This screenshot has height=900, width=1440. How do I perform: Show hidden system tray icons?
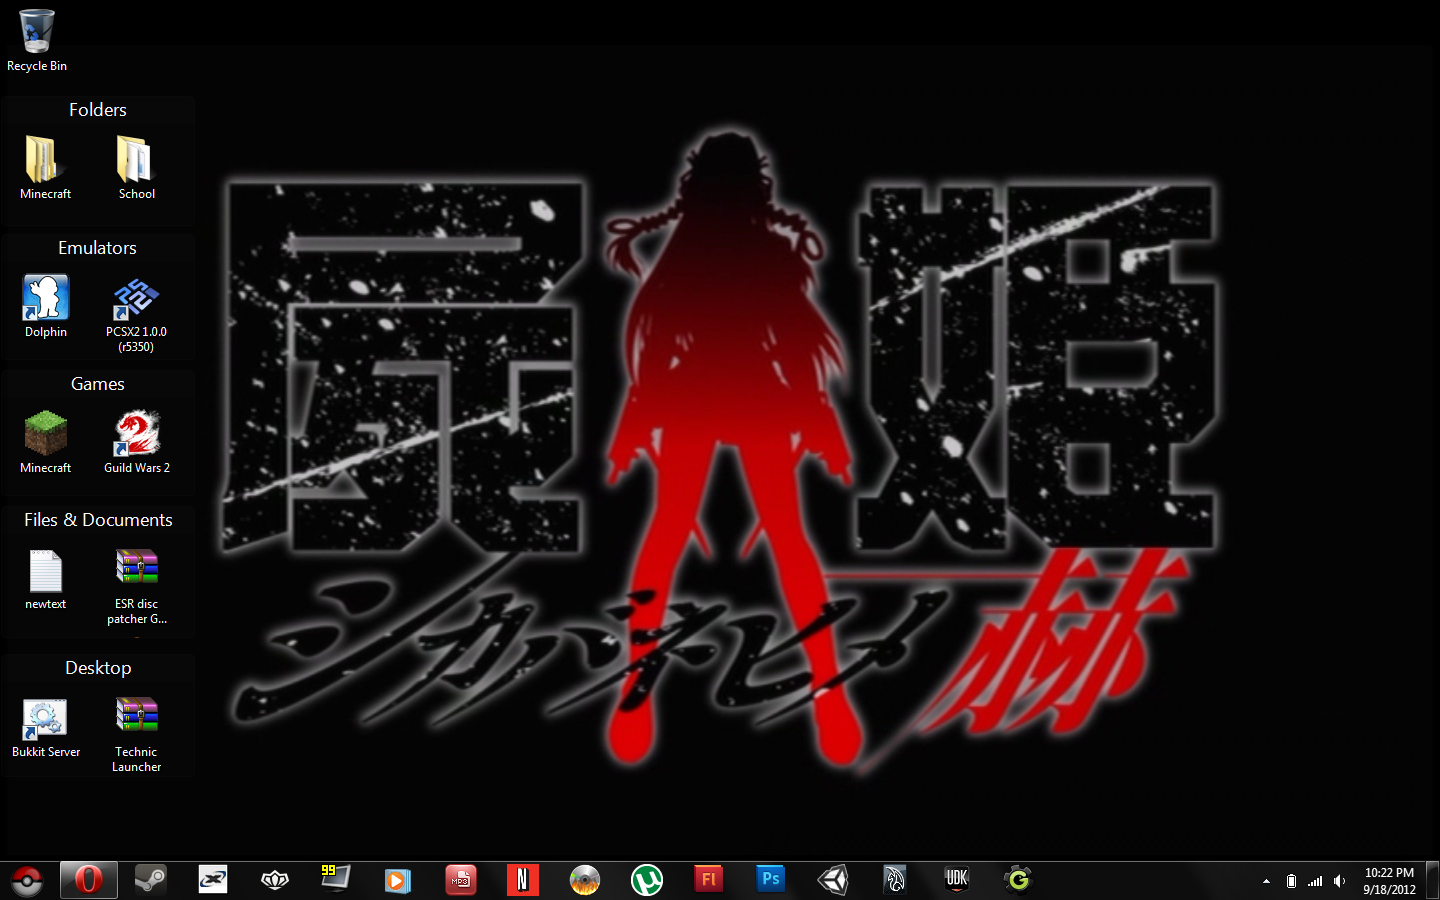(1266, 881)
